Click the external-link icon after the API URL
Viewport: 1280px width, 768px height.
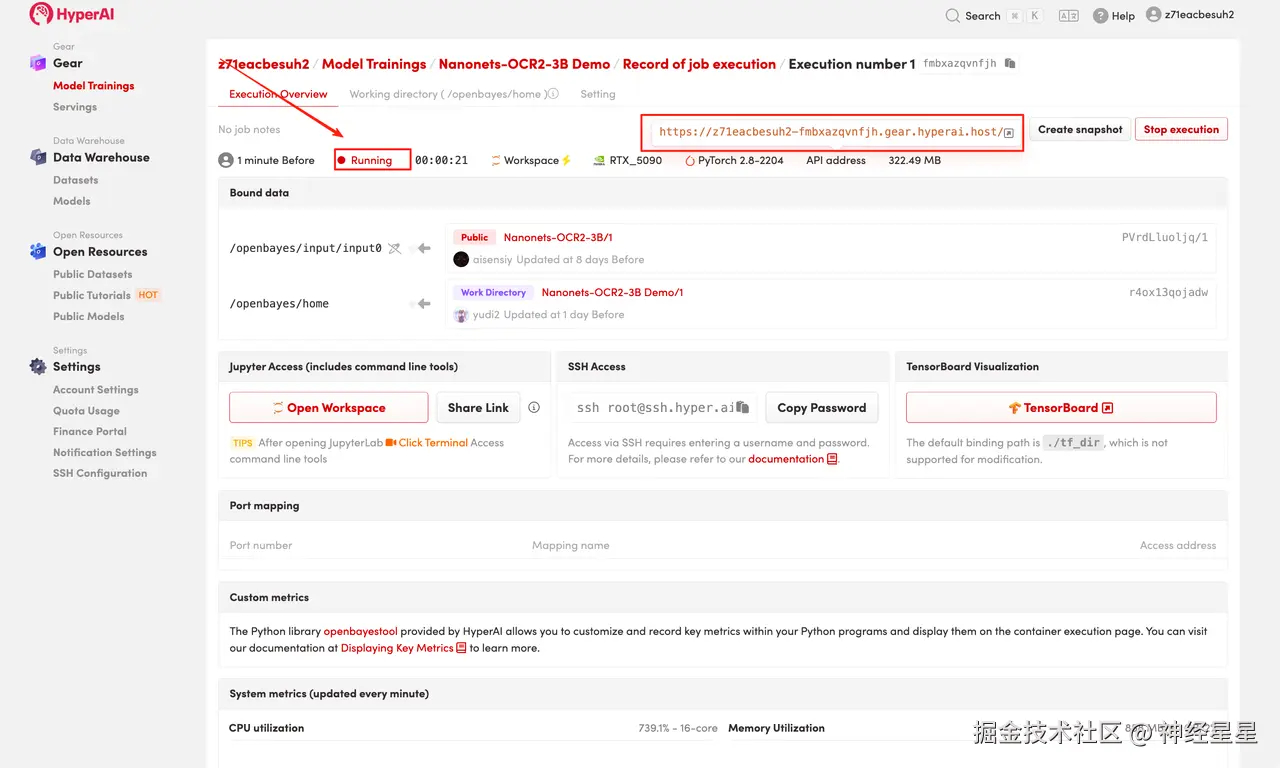pyautogui.click(x=1009, y=133)
